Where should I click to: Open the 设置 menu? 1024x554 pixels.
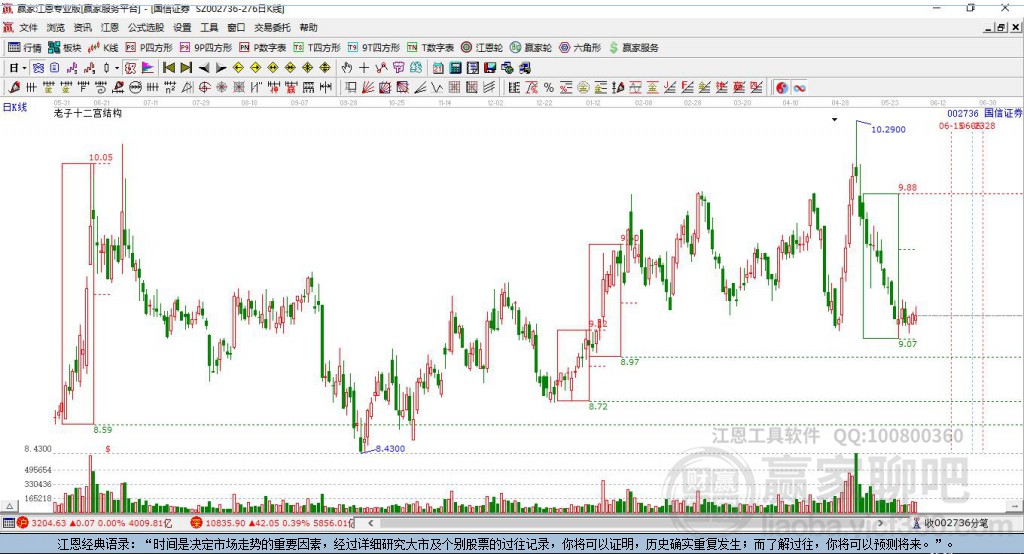point(182,27)
